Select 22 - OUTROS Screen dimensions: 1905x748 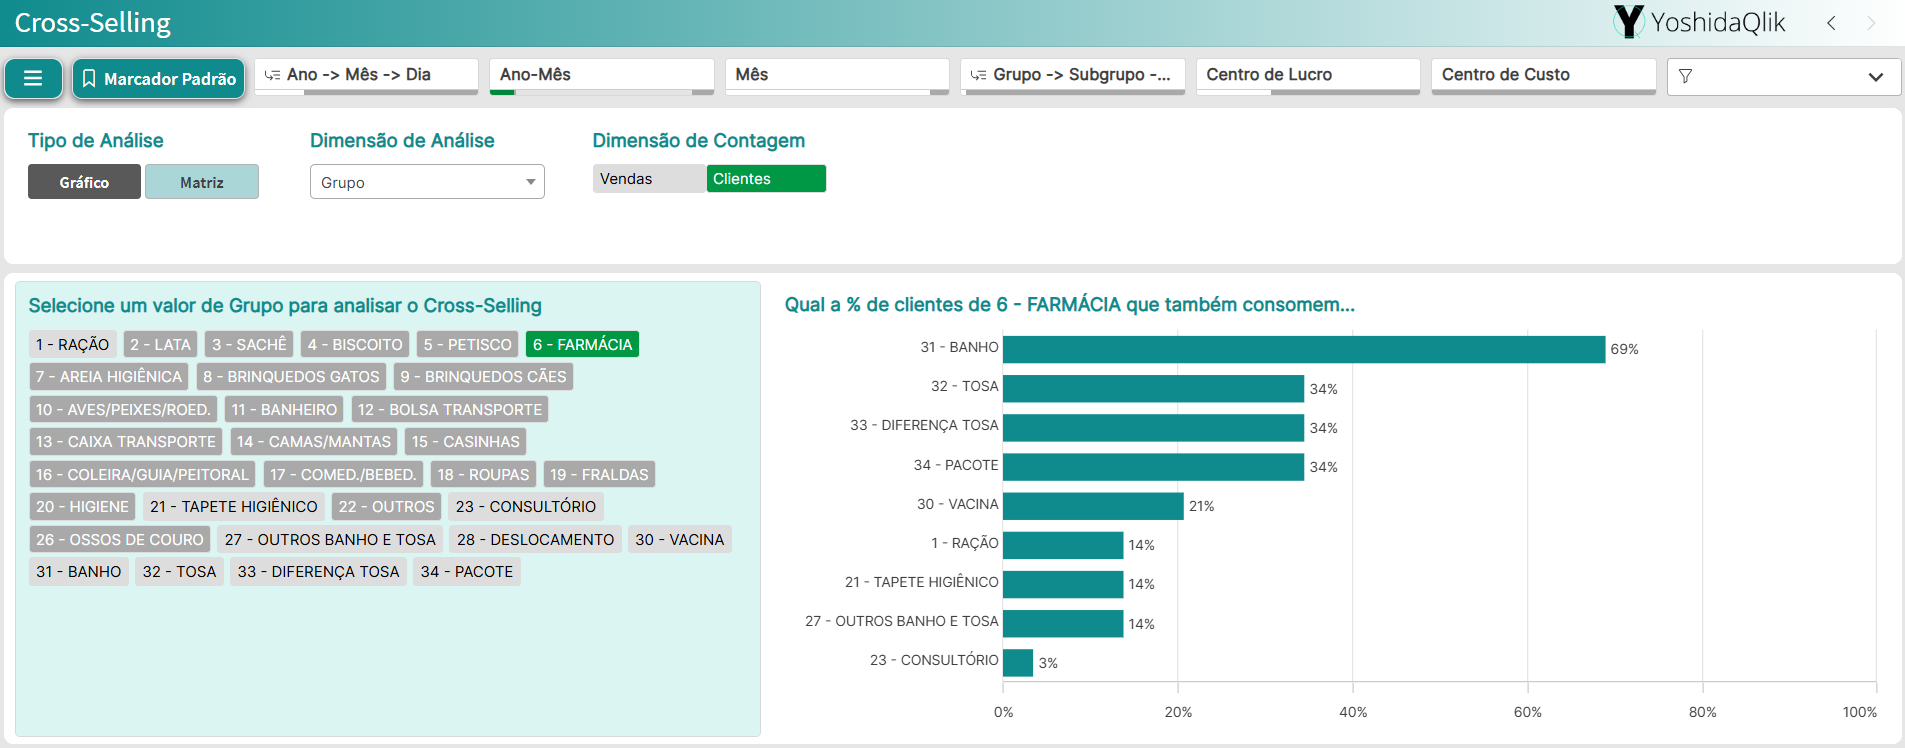click(387, 507)
